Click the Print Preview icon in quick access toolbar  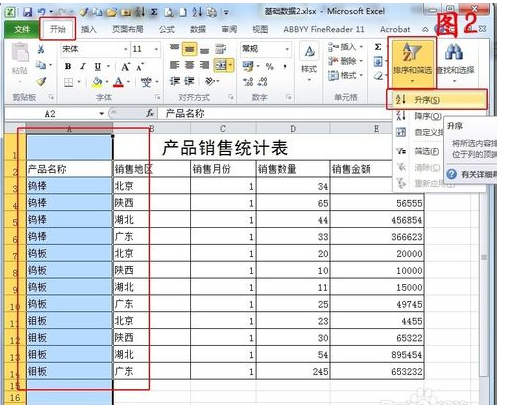pyautogui.click(x=169, y=12)
